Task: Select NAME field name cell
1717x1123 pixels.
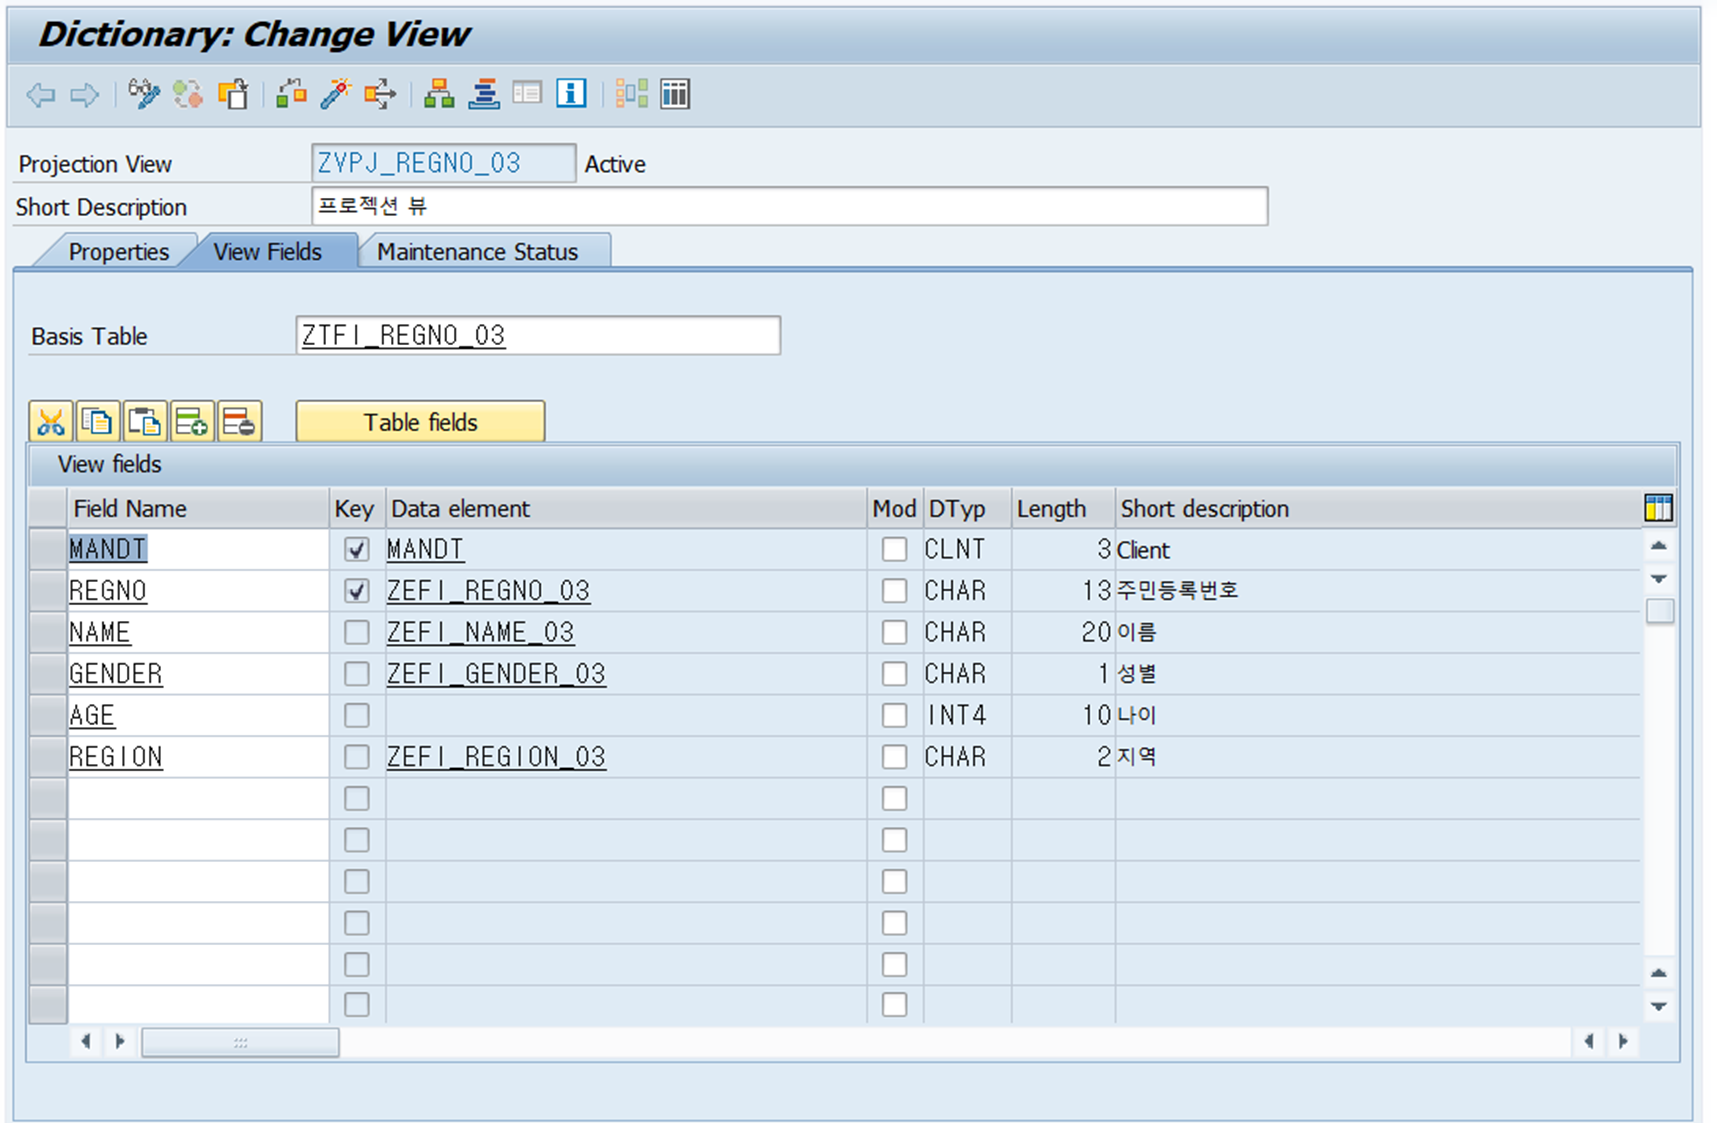Action: click(x=198, y=633)
